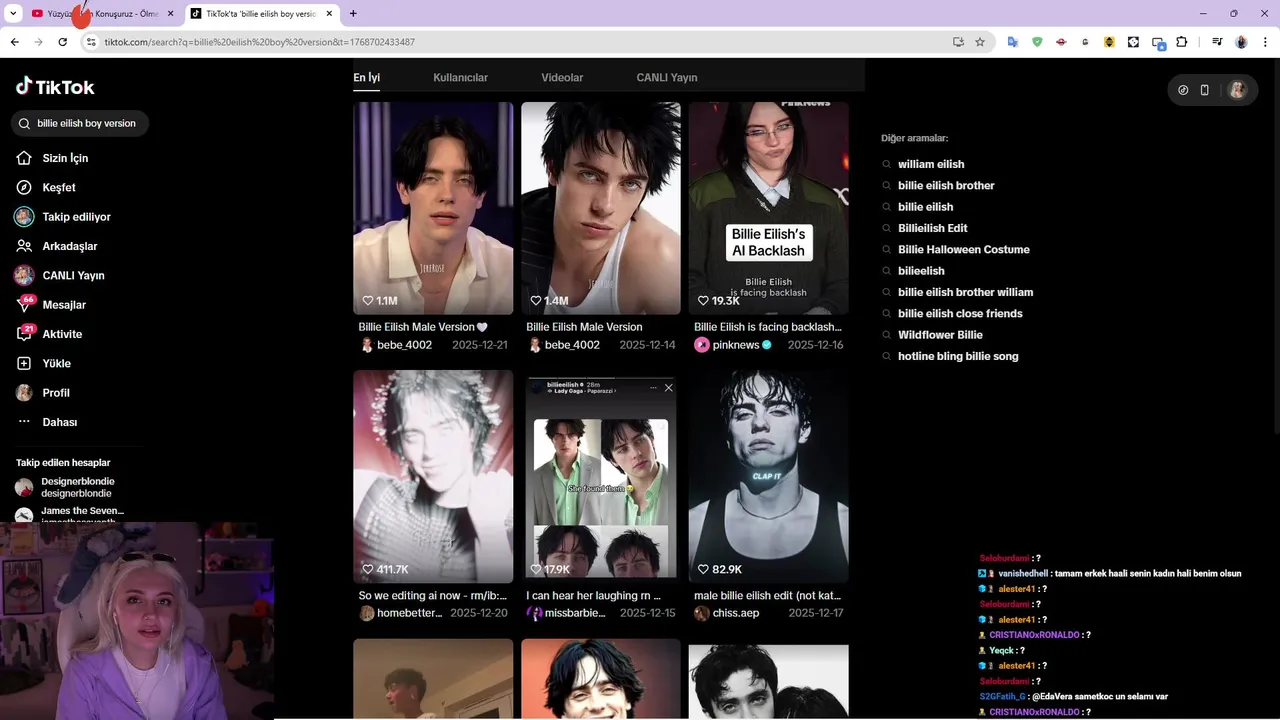1280x720 pixels.
Task: Switch to Kullanıcılar tab
Action: (460, 77)
